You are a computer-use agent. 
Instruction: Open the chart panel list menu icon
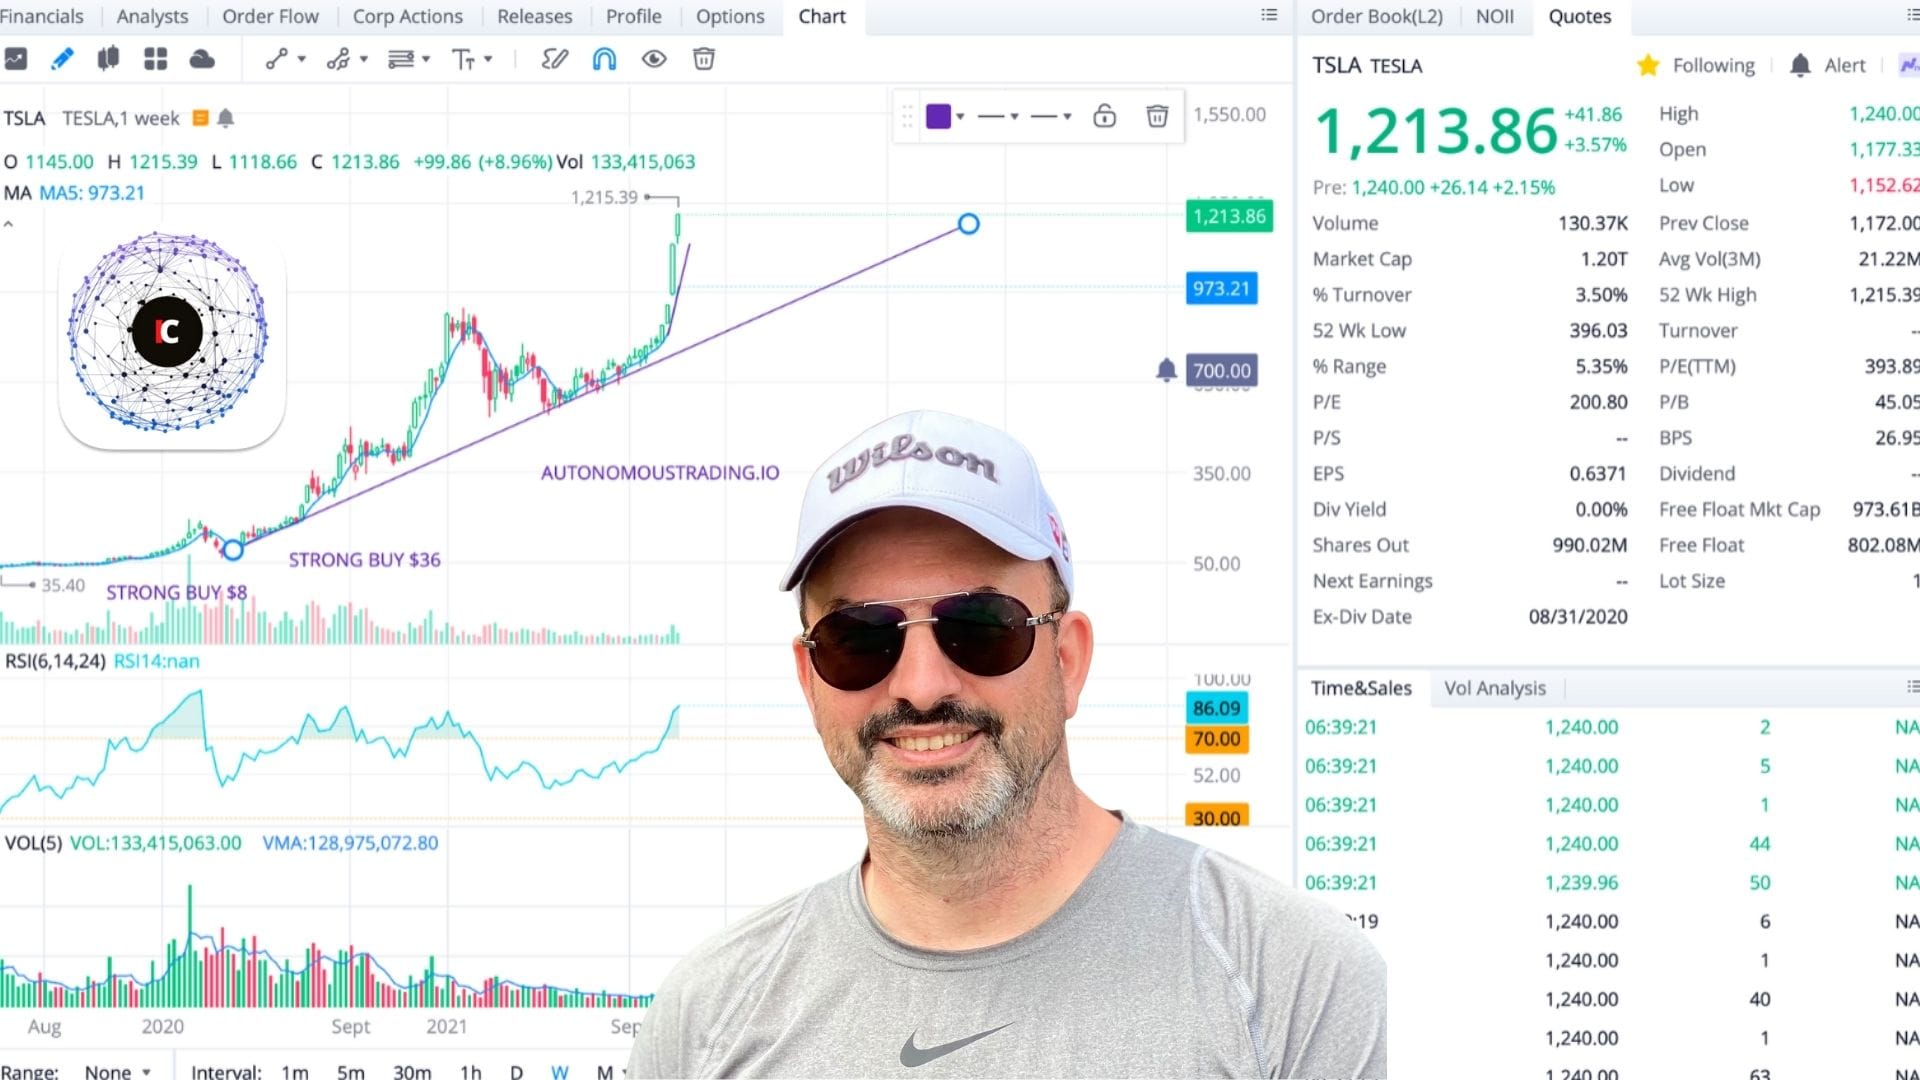(x=1269, y=15)
